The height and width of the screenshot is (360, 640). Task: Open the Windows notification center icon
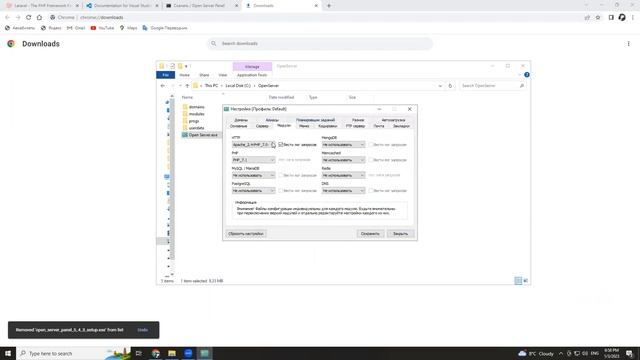click(x=629, y=353)
